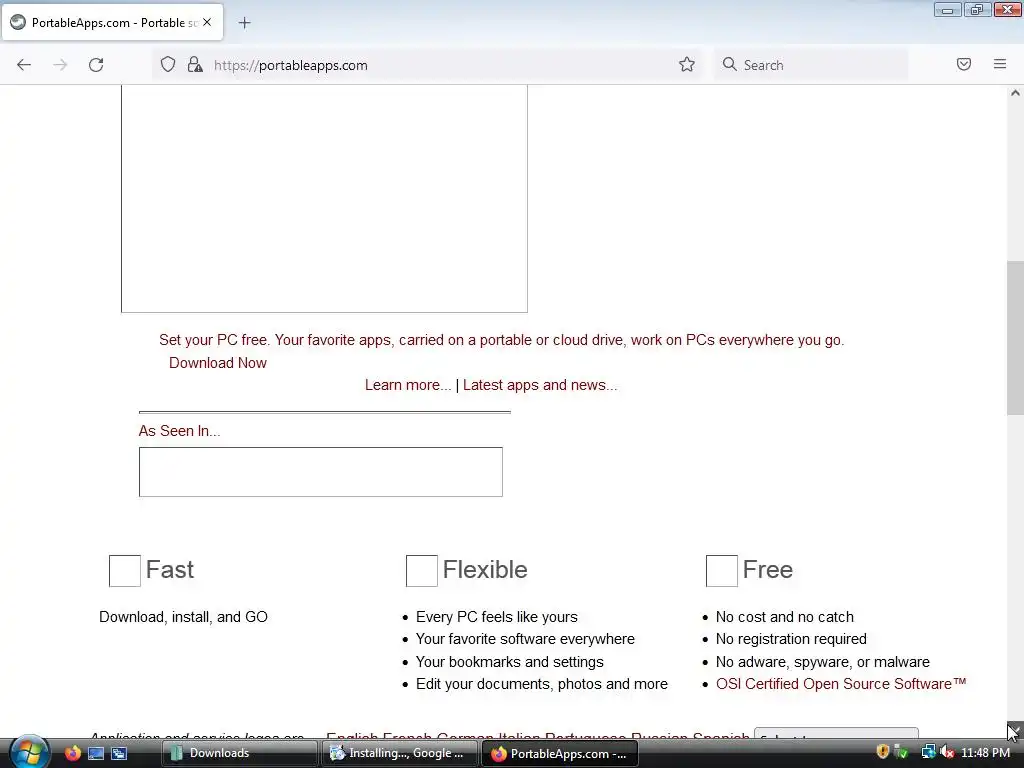Click the scrollbar up arrow
The width and height of the screenshot is (1024, 768).
point(1015,93)
